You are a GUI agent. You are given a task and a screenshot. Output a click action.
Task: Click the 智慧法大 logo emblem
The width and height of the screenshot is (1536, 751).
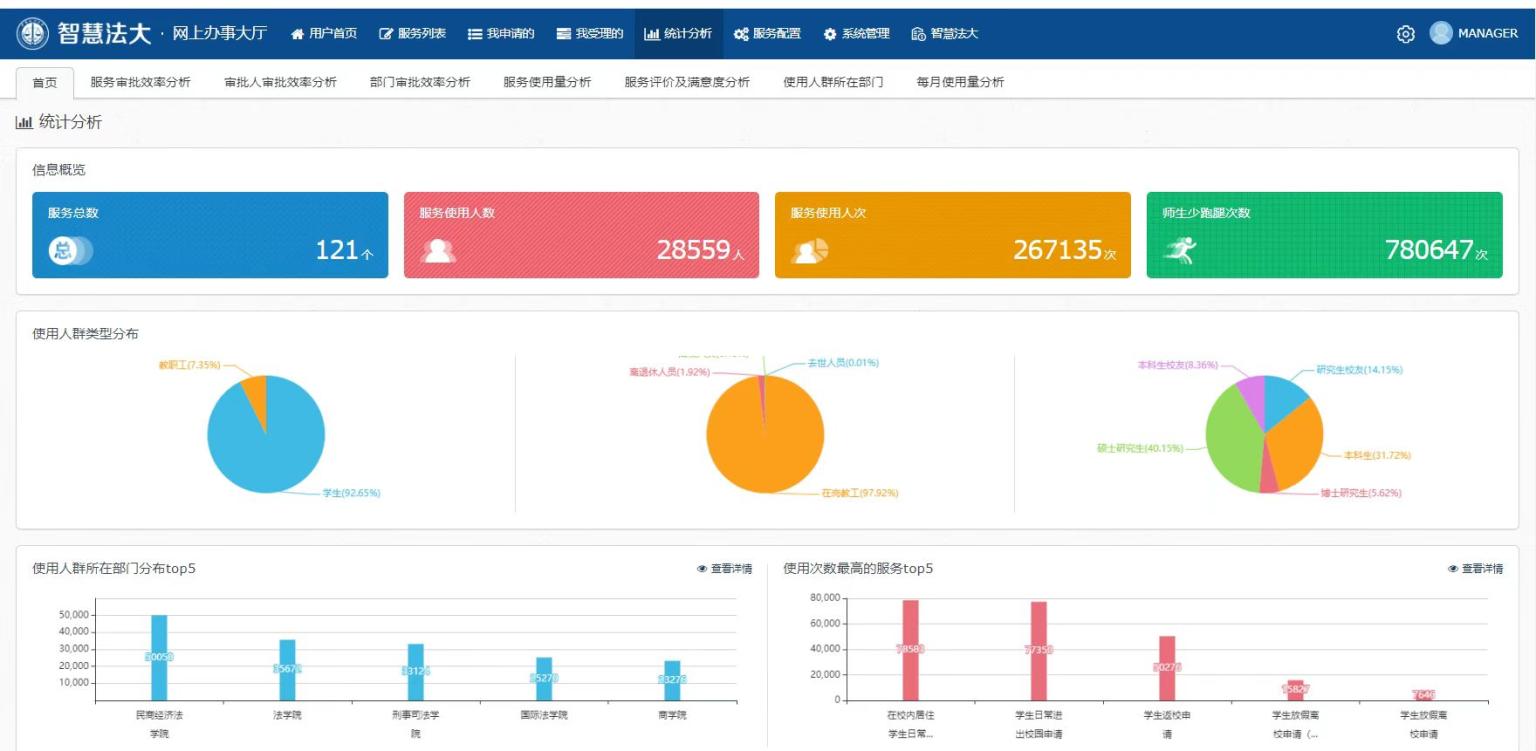(x=33, y=33)
